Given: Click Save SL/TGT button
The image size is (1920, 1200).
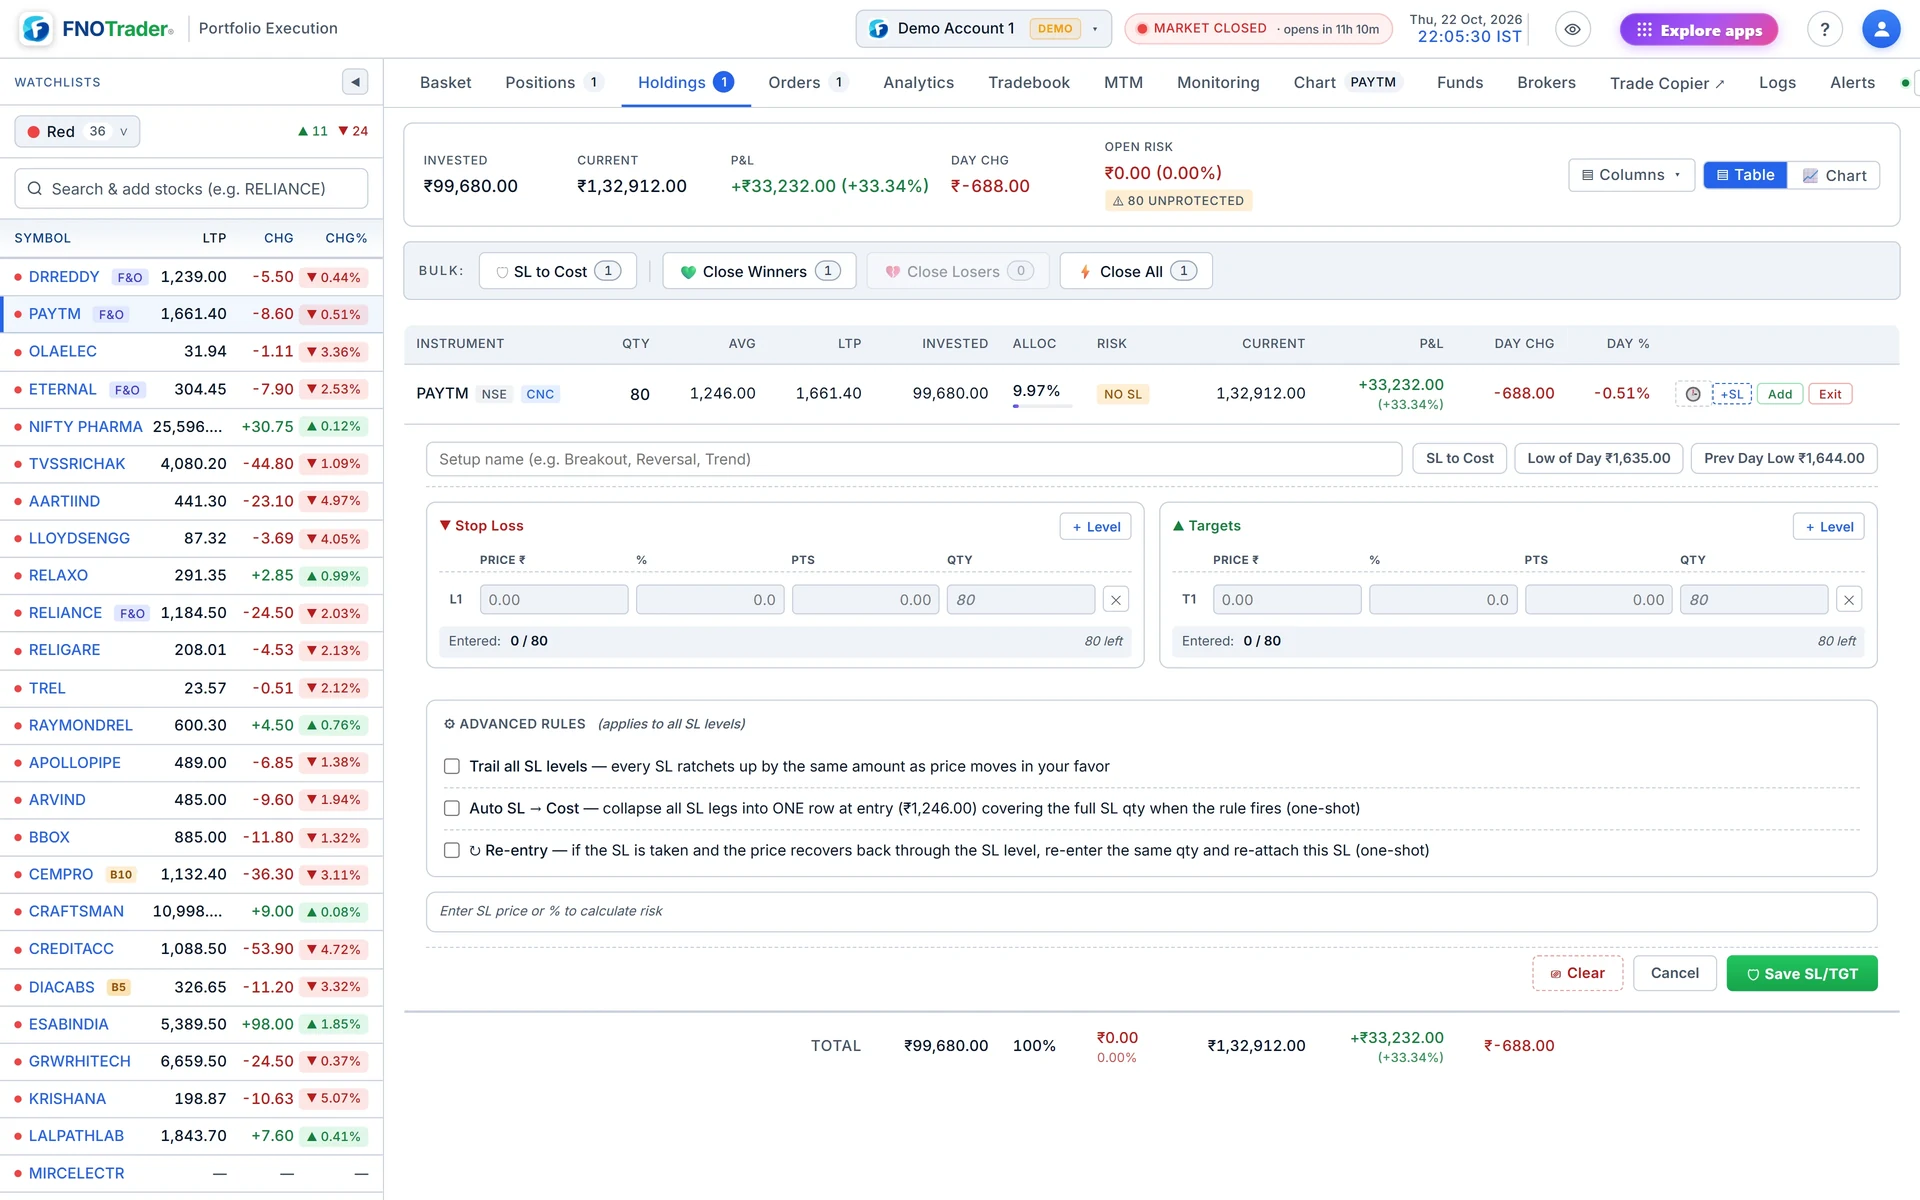Looking at the screenshot, I should pos(1801,973).
